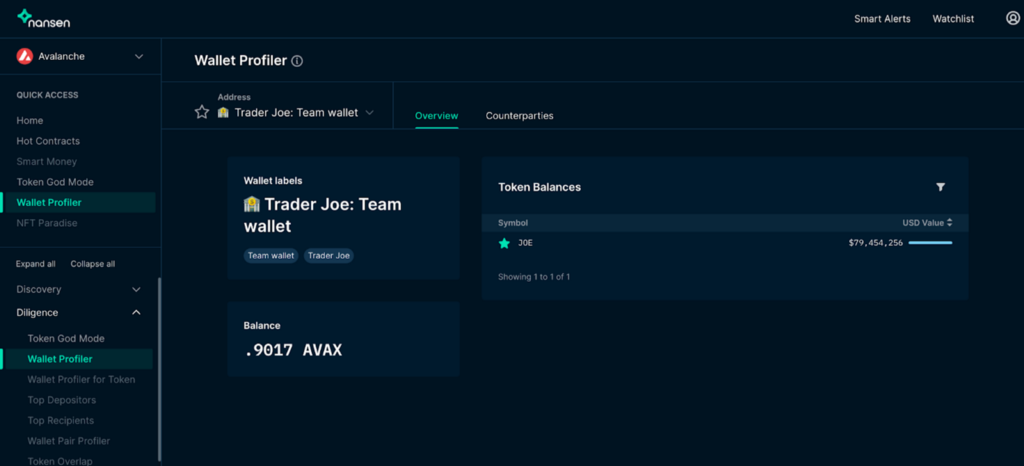
Task: Click the .9017 AVAX balance value
Action: 293,350
